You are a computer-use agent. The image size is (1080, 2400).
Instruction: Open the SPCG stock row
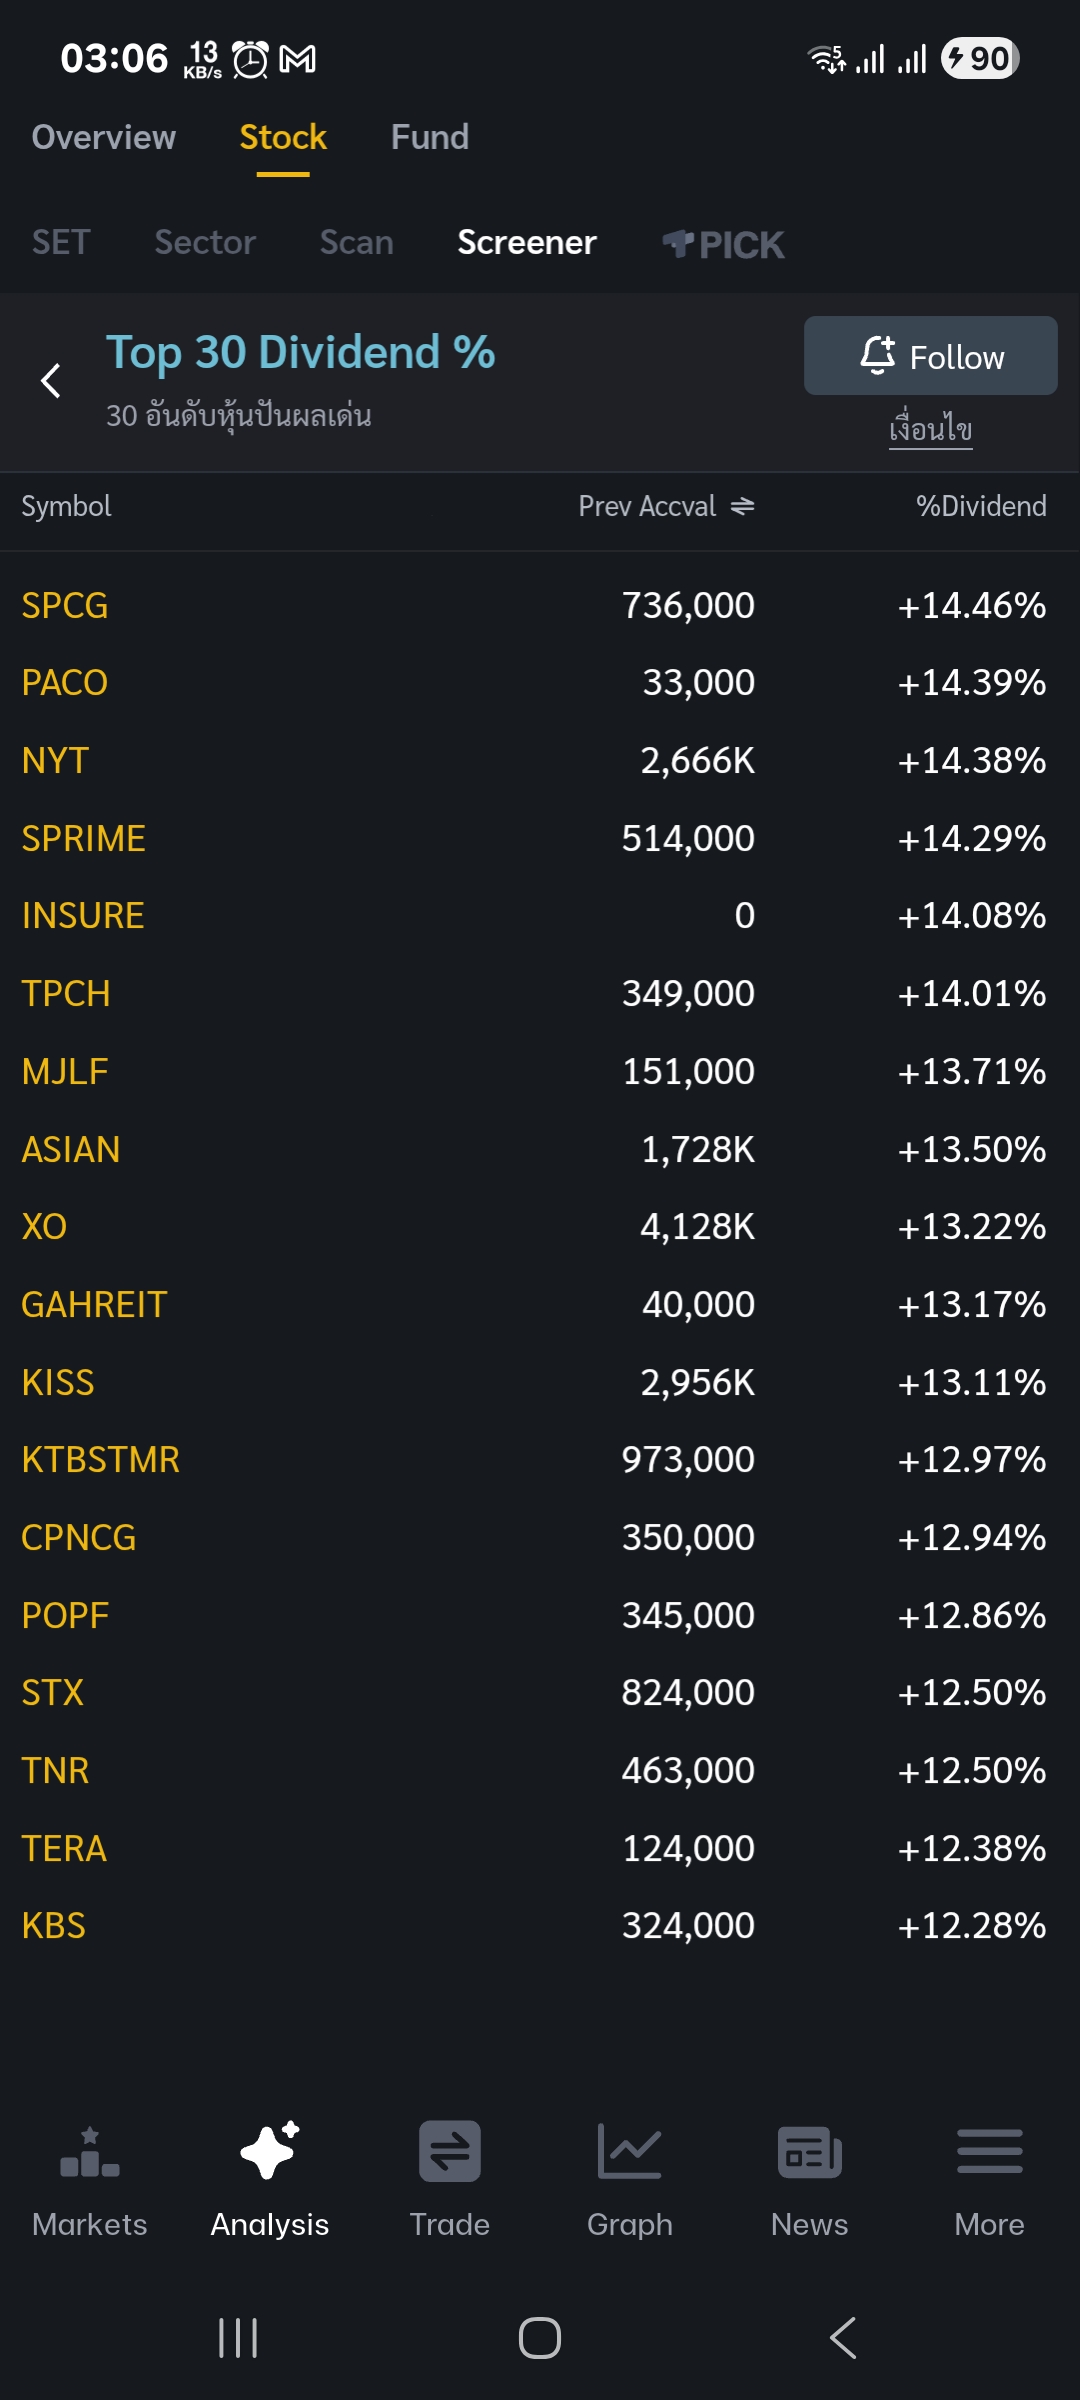540,606
